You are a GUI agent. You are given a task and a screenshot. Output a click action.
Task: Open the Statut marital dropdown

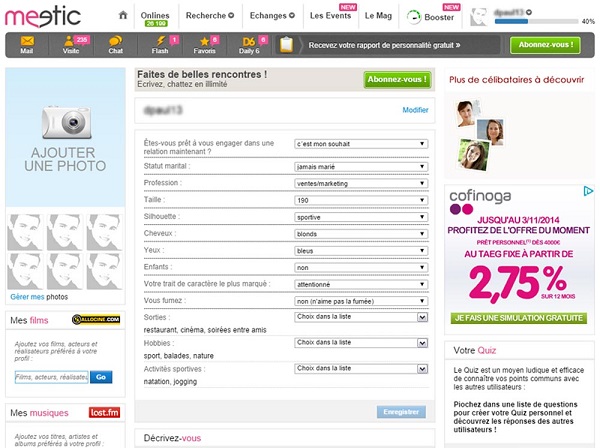point(361,166)
